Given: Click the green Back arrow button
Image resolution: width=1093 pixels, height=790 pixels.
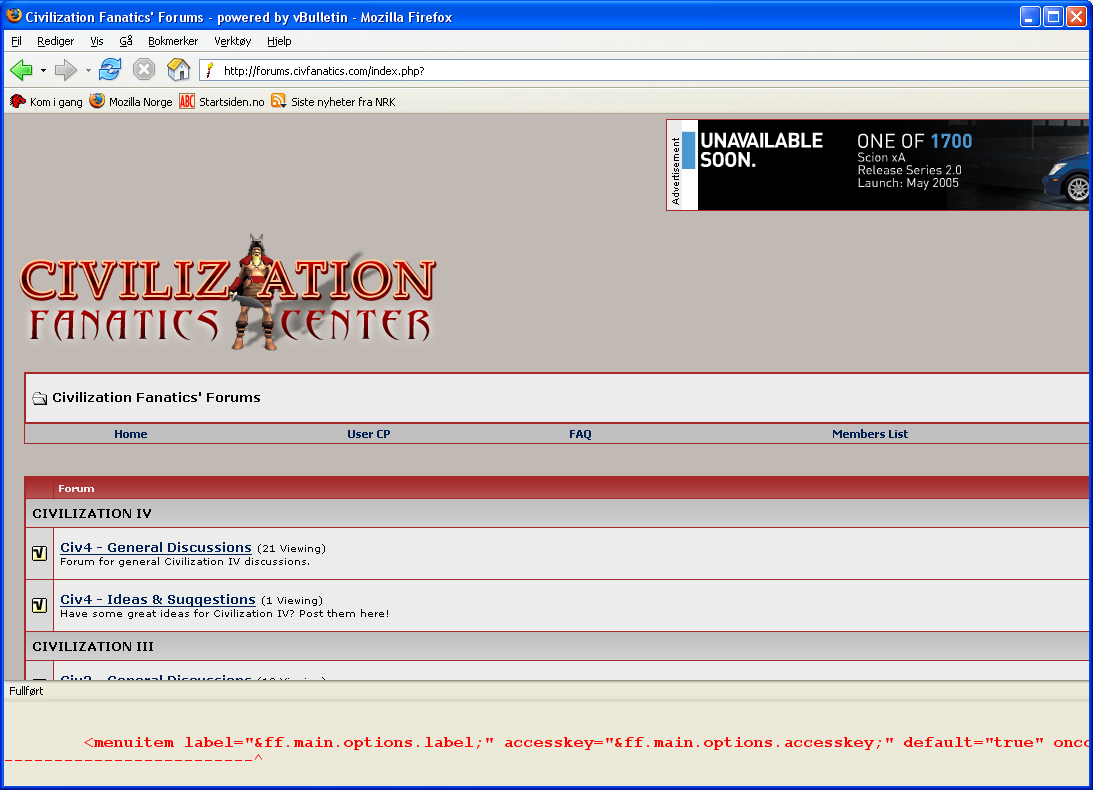Looking at the screenshot, I should [x=22, y=70].
